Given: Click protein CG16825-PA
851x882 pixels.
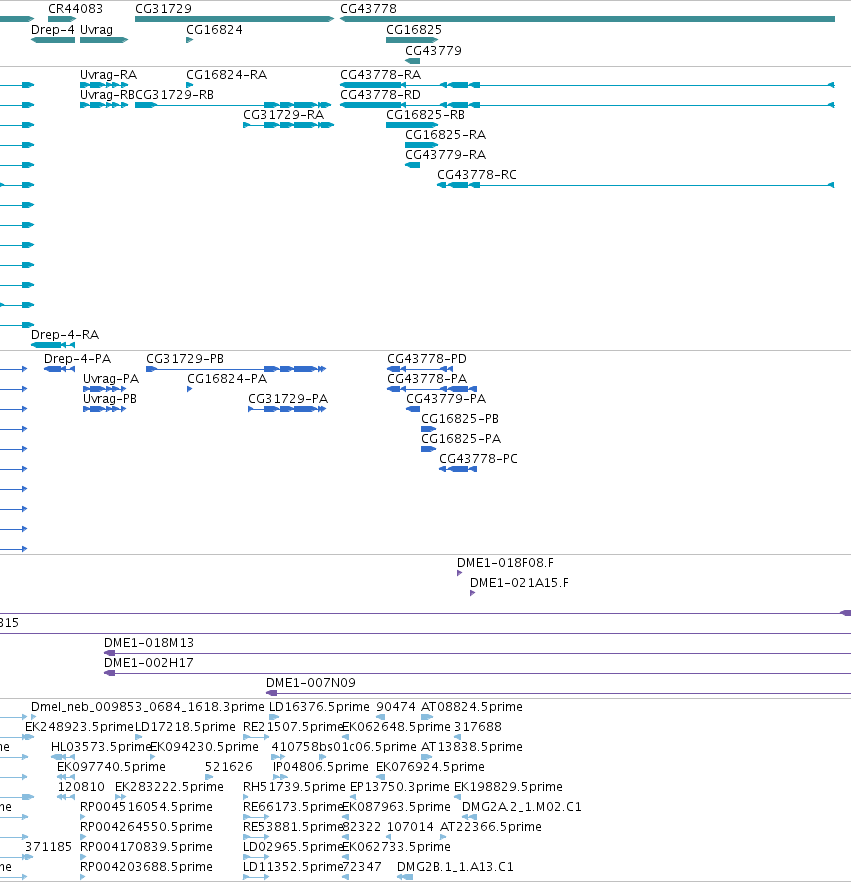Looking at the screenshot, I should tap(429, 449).
